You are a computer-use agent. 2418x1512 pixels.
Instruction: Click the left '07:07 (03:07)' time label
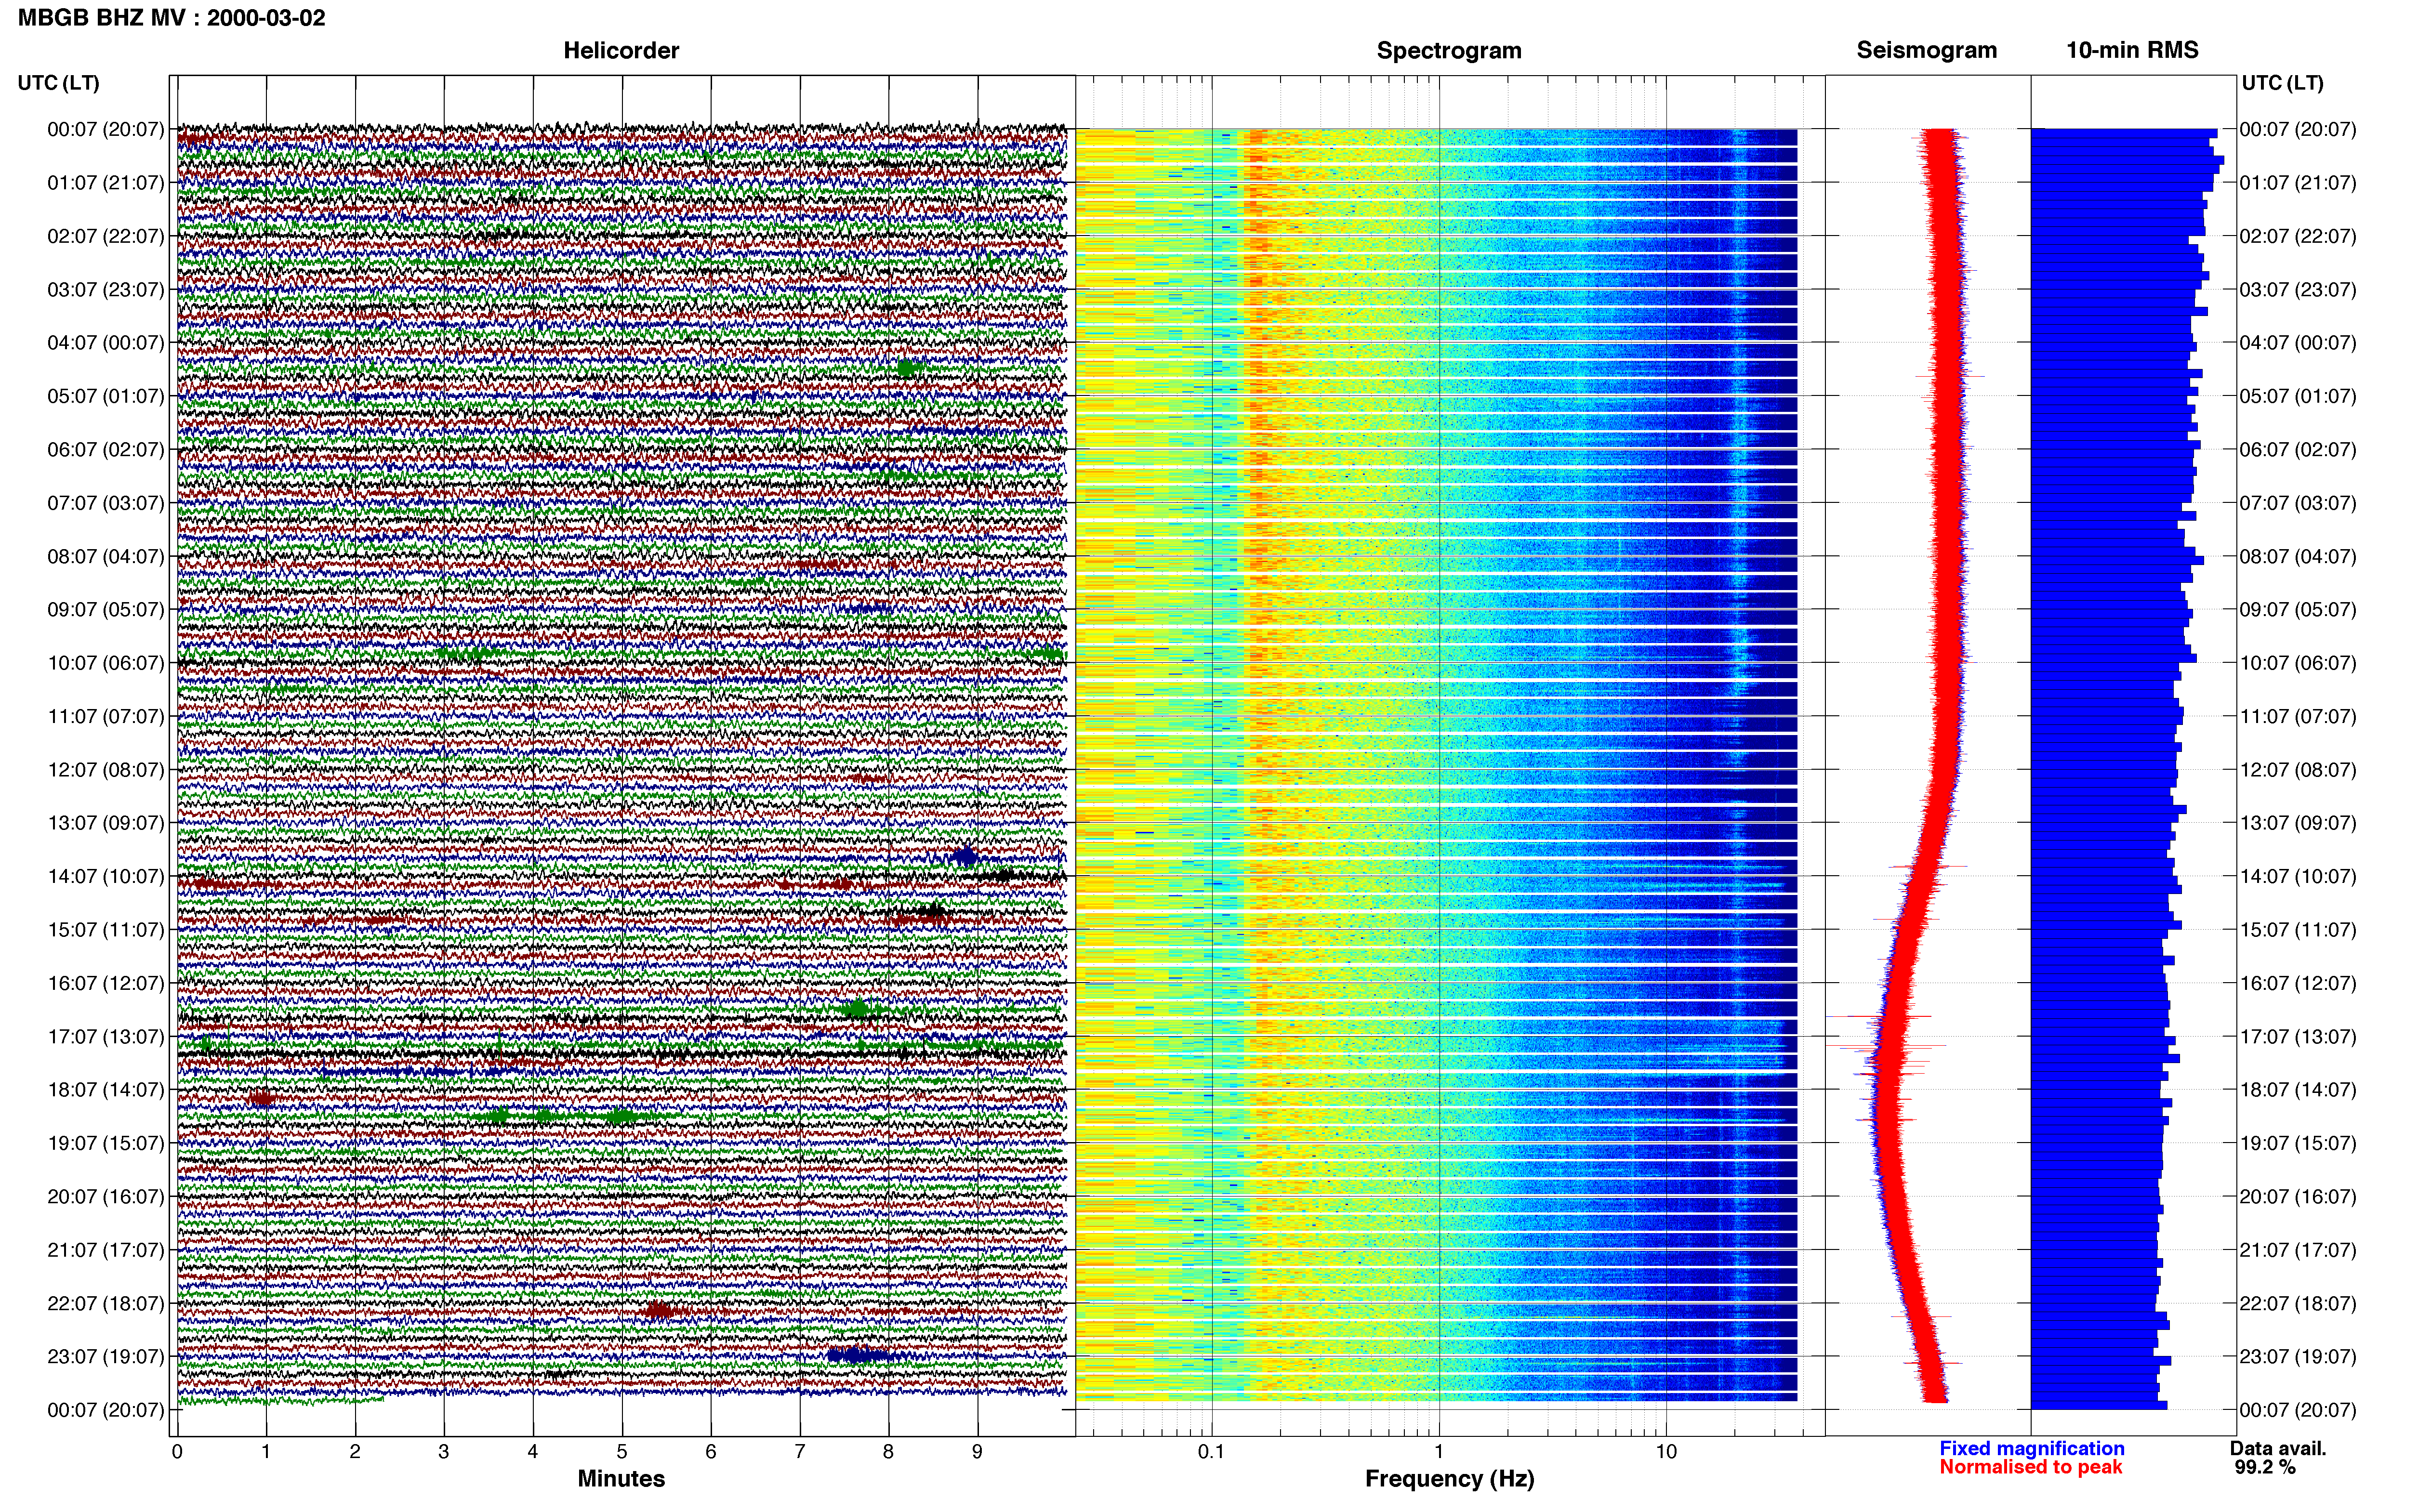point(106,503)
